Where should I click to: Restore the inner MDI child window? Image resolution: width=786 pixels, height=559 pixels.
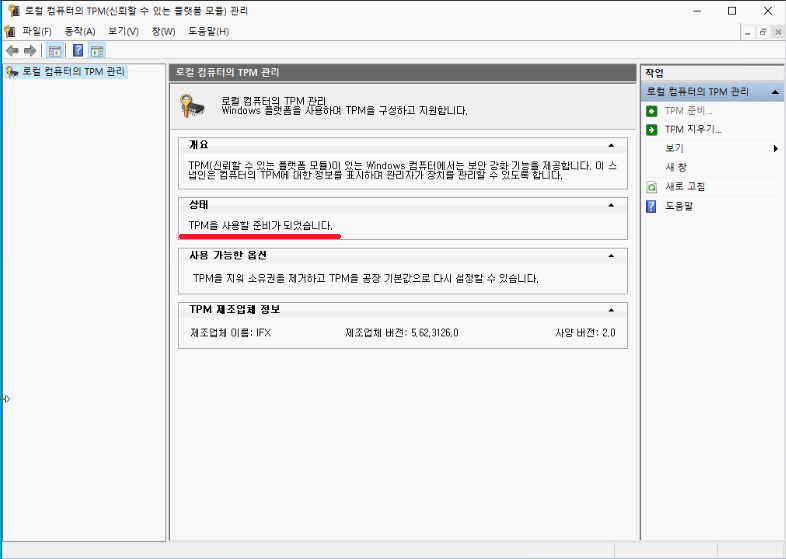coord(763,32)
